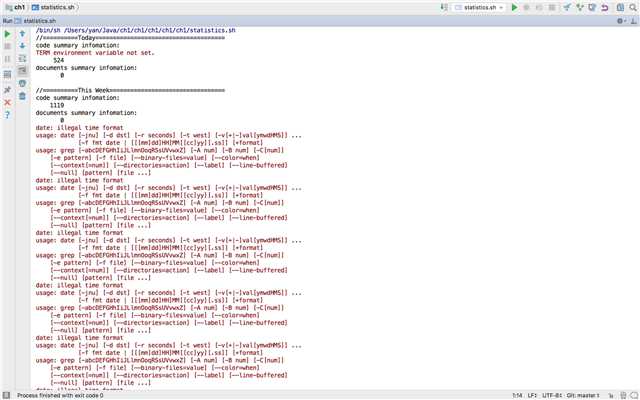This screenshot has width=640, height=400.
Task: Select the ch1 breadcrumb in navigation bar
Action: pos(16,7)
